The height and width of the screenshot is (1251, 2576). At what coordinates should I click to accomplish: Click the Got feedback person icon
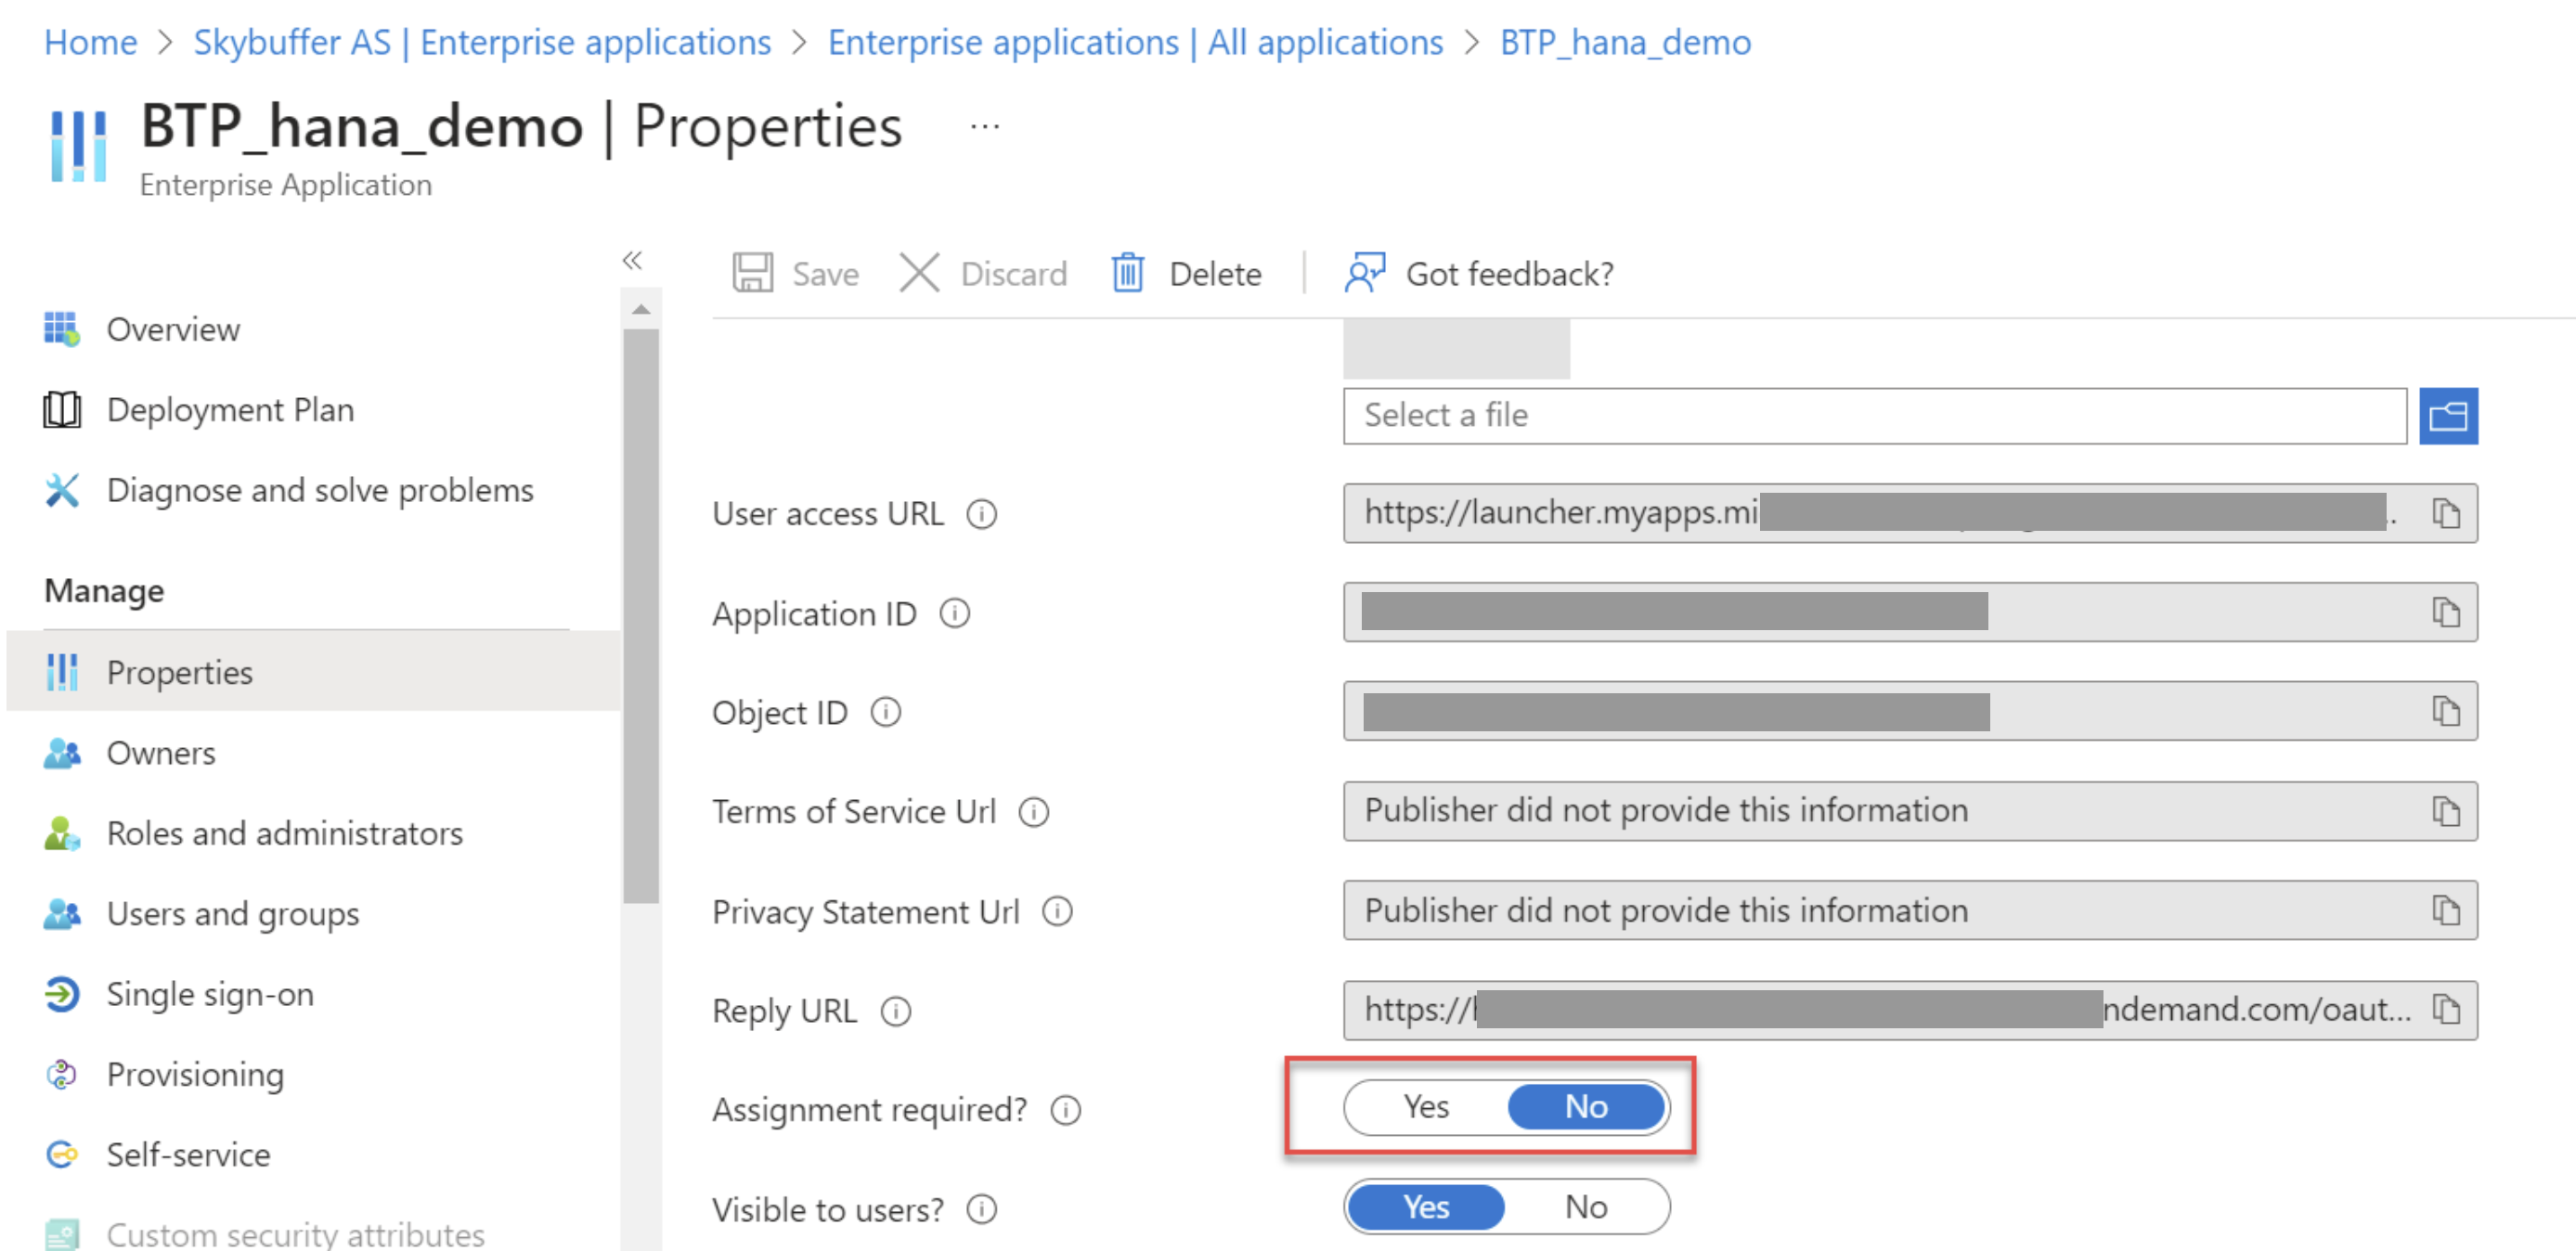pyautogui.click(x=1364, y=272)
